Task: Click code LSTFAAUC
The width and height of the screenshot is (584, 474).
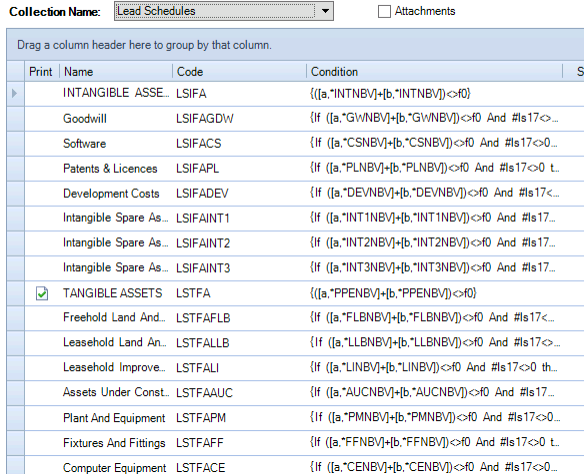Action: pos(204,393)
